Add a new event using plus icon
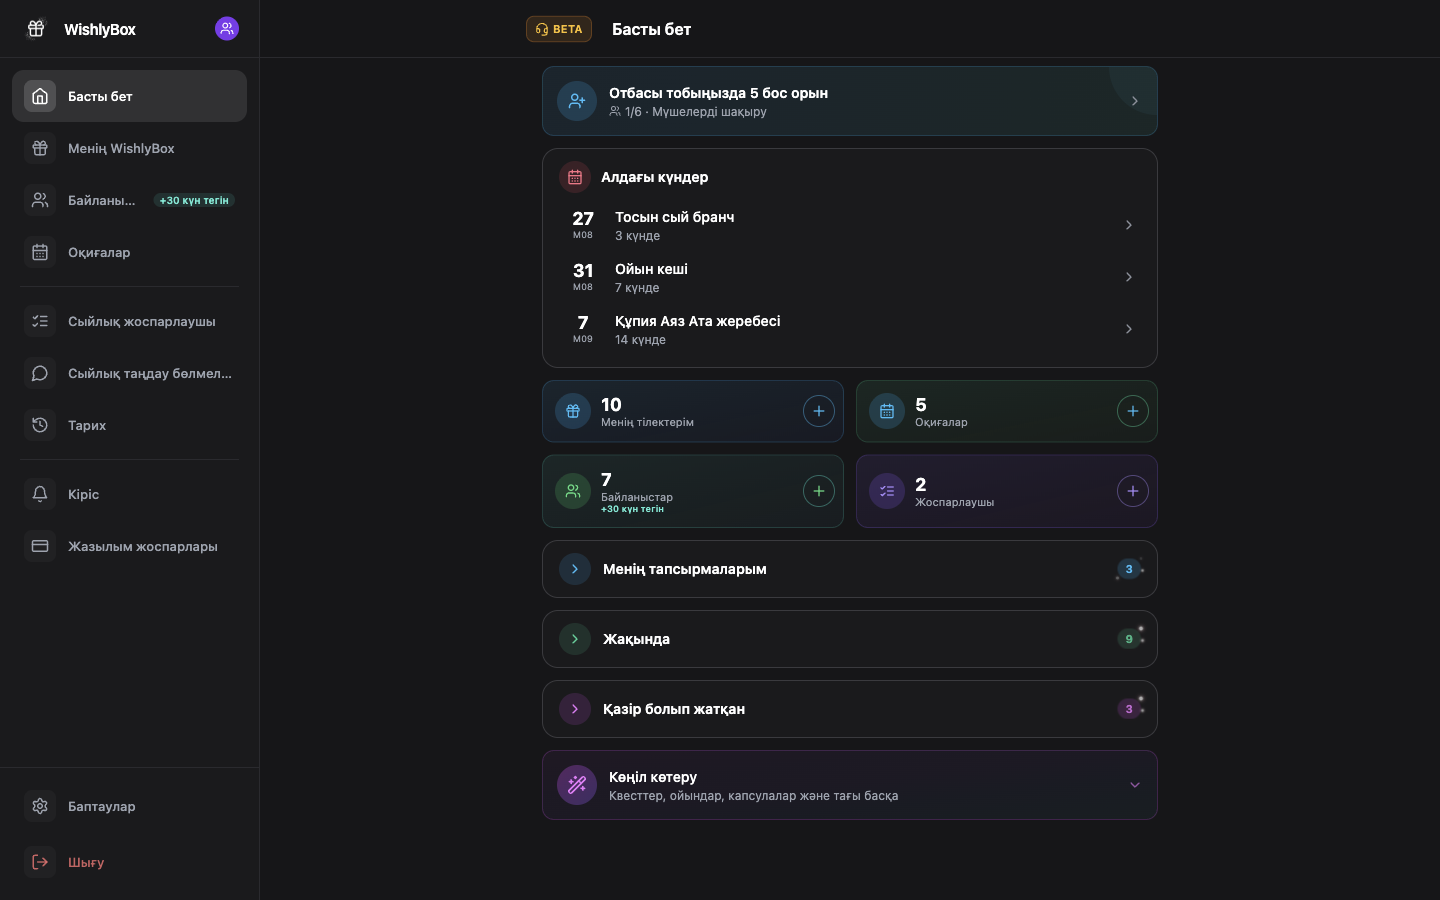The image size is (1440, 900). tap(1133, 411)
